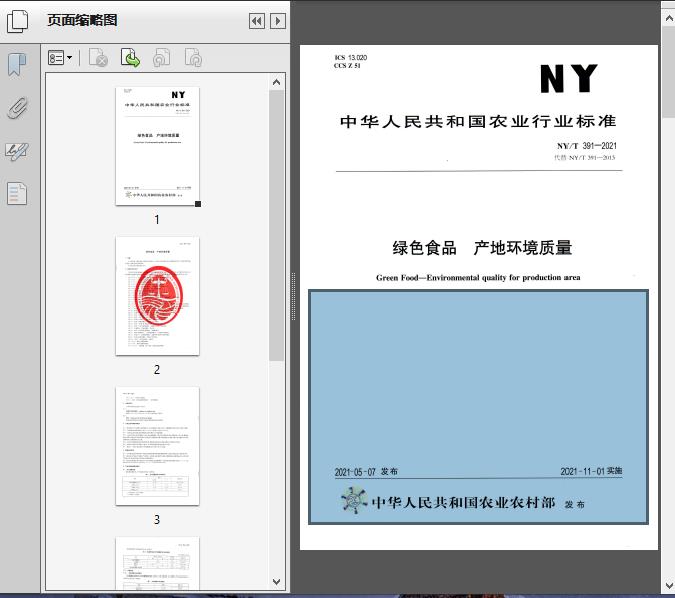Screen dimensions: 675x598
Task: Click the ministry emblem logo
Action: (x=354, y=500)
